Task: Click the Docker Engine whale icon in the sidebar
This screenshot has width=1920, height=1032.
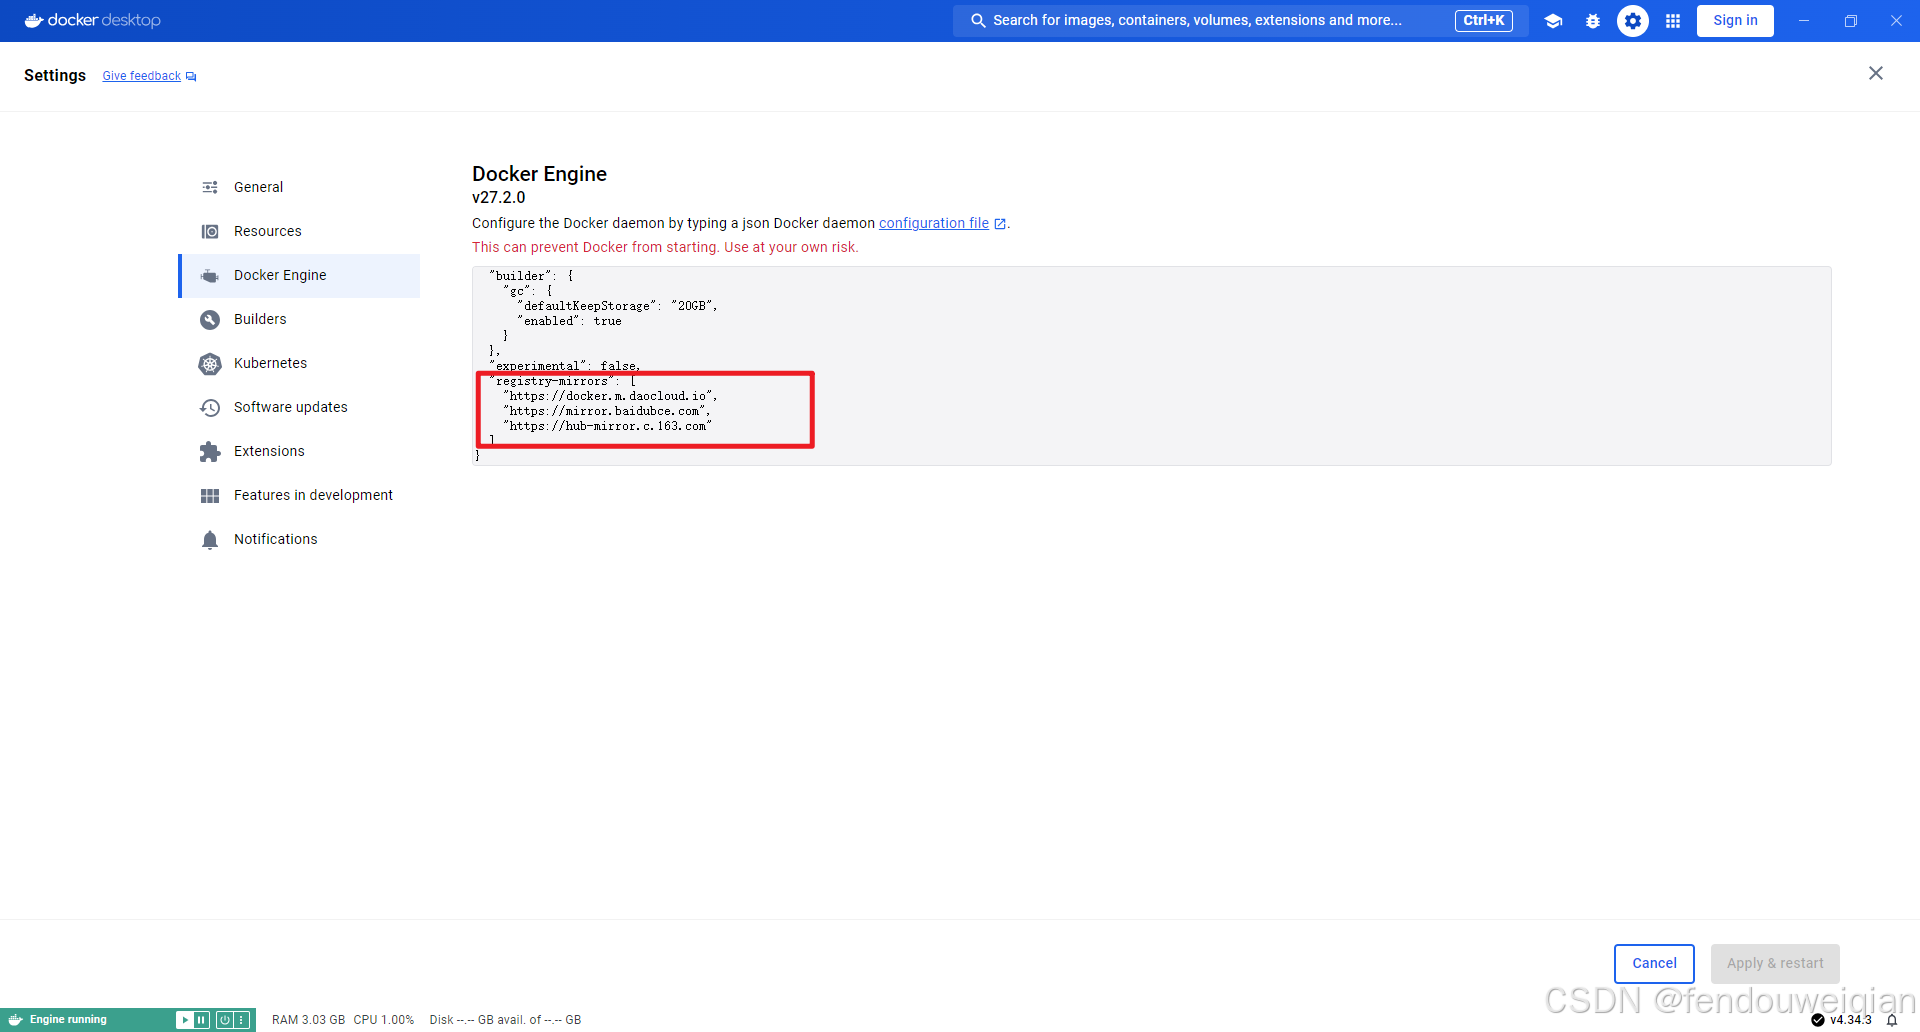Action: point(210,275)
